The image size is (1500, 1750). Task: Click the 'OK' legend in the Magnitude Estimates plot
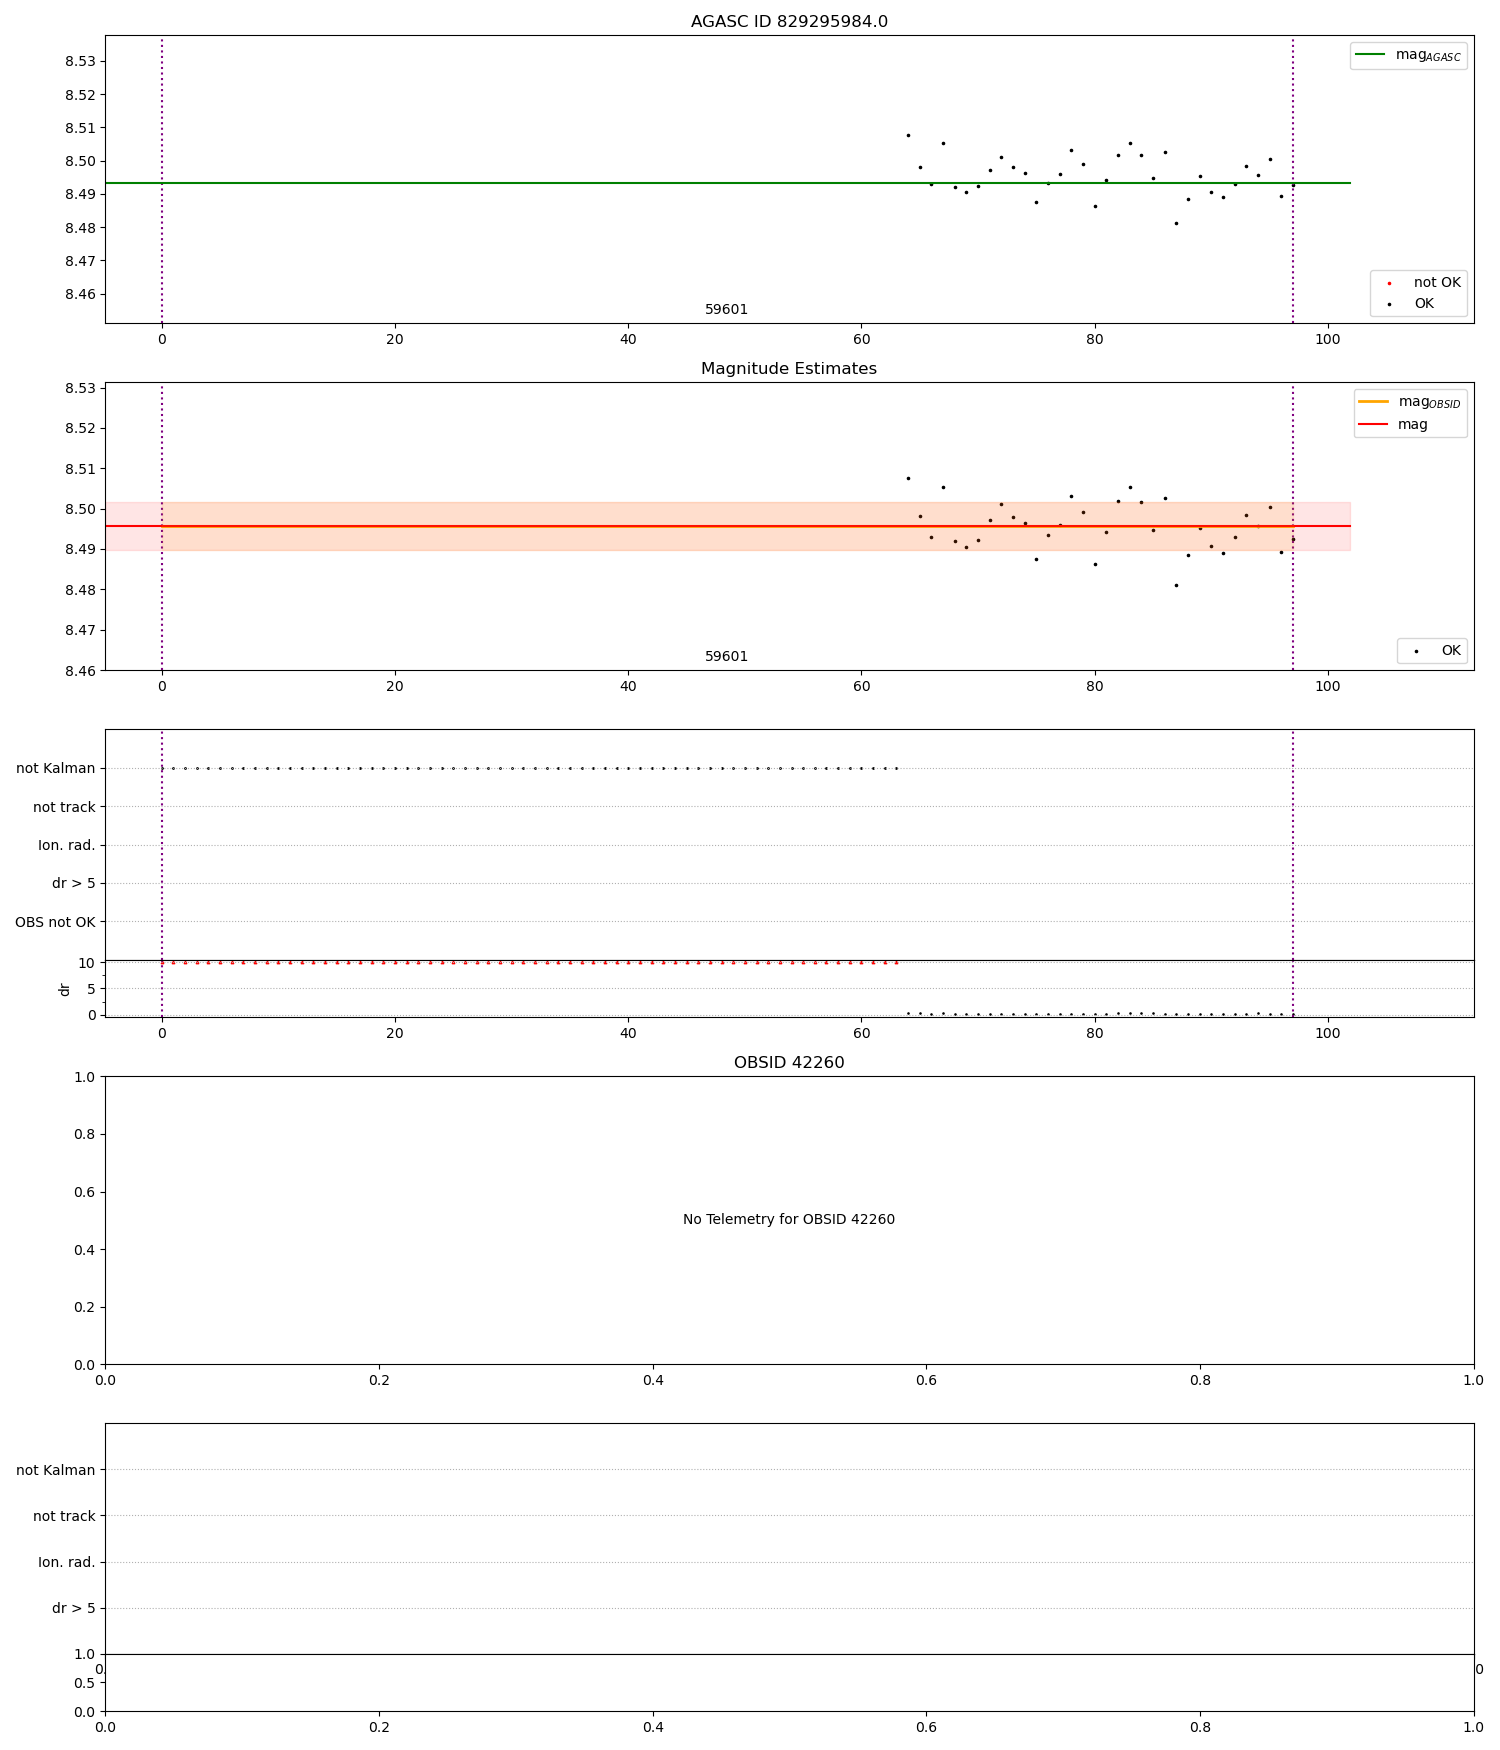(x=1439, y=651)
